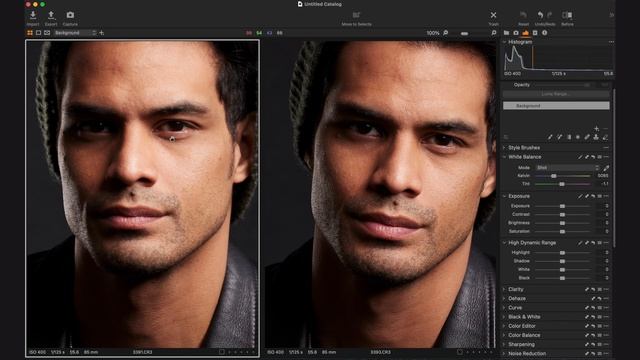Open the Metadata info tool tab
Screen dimensions: 640x360
(x=544, y=33)
